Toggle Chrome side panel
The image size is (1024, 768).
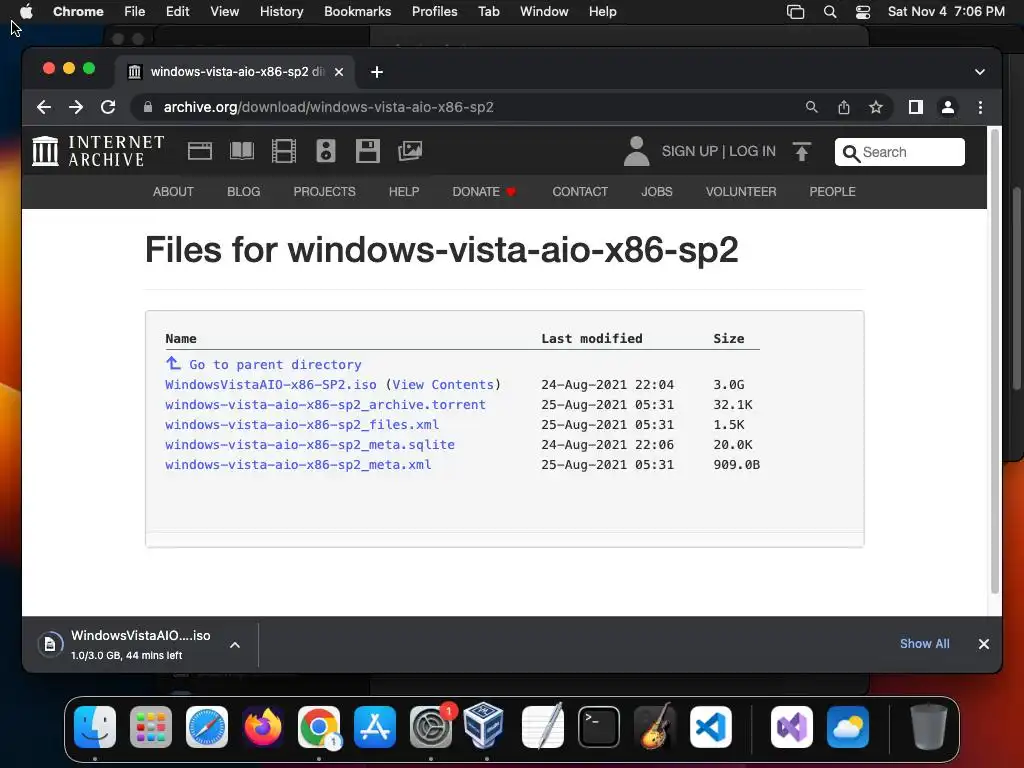pos(916,107)
